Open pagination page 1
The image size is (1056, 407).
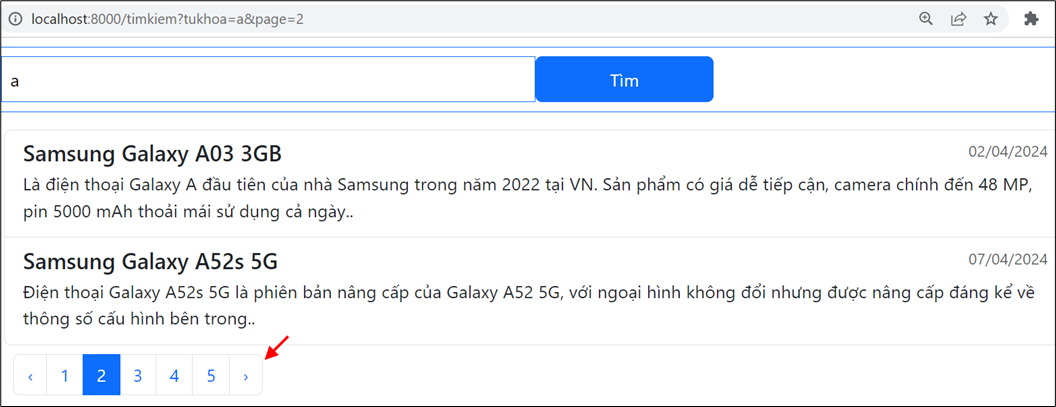65,375
